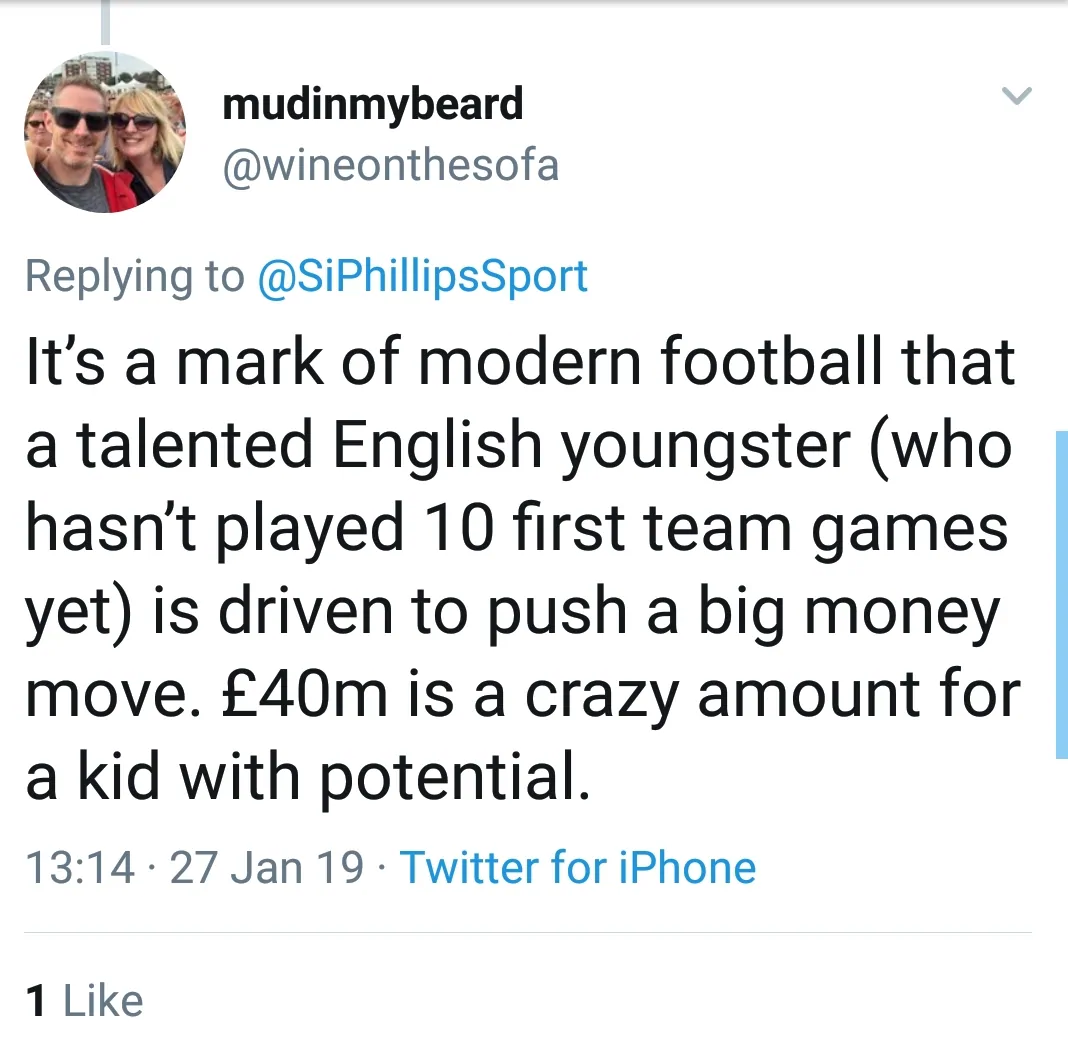Click the Twitter for iPhone source link
This screenshot has height=1040, width=1068.
pyautogui.click(x=578, y=867)
